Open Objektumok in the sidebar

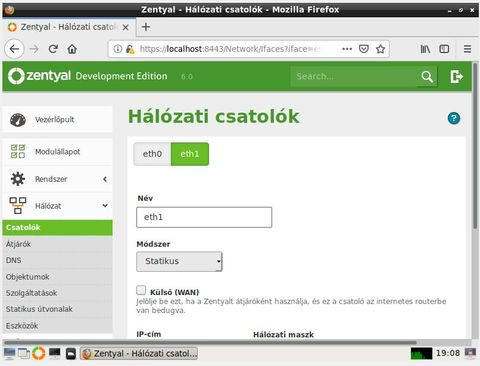click(57, 277)
